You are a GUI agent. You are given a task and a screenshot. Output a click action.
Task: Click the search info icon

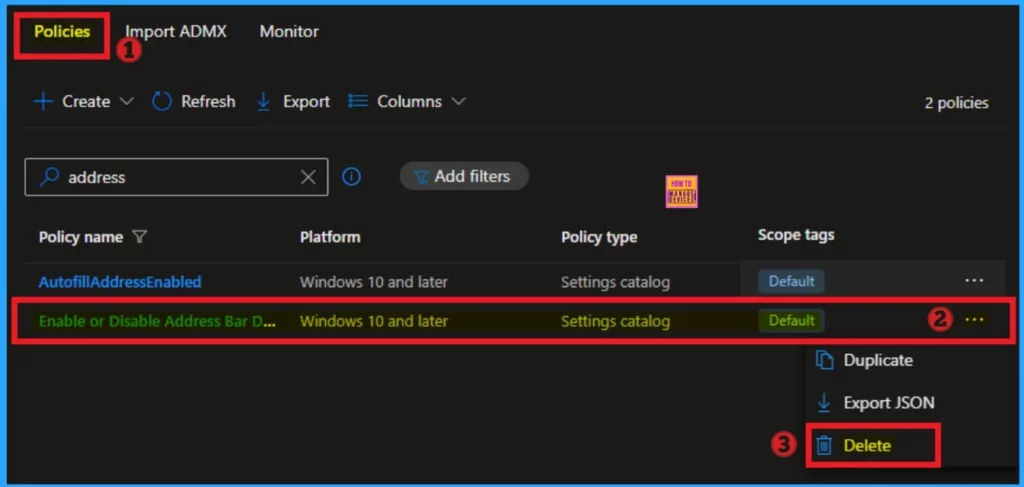[x=351, y=176]
